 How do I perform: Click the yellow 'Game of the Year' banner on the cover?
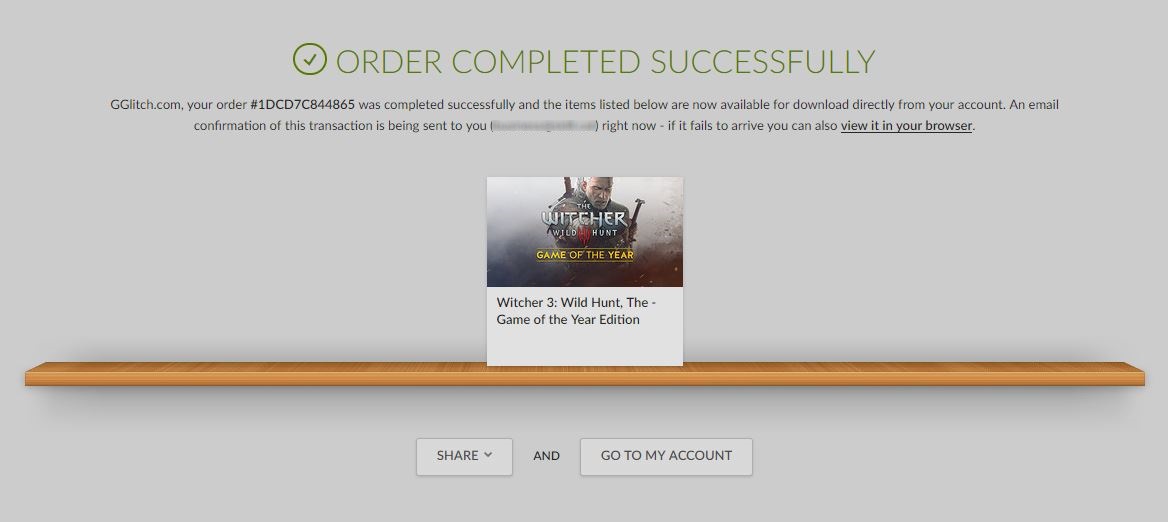coord(585,255)
